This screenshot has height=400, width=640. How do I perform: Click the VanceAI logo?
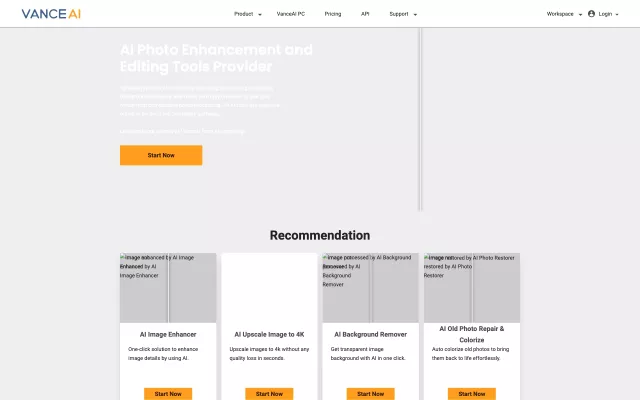46,14
